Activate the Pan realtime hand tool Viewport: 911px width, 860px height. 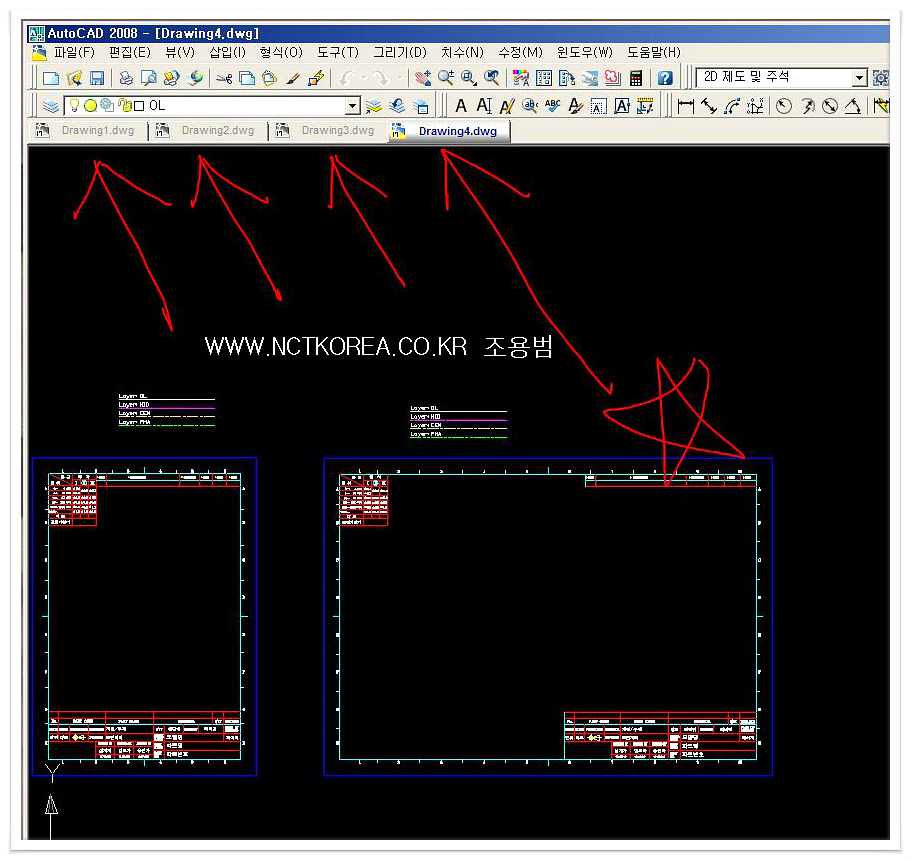[x=422, y=78]
